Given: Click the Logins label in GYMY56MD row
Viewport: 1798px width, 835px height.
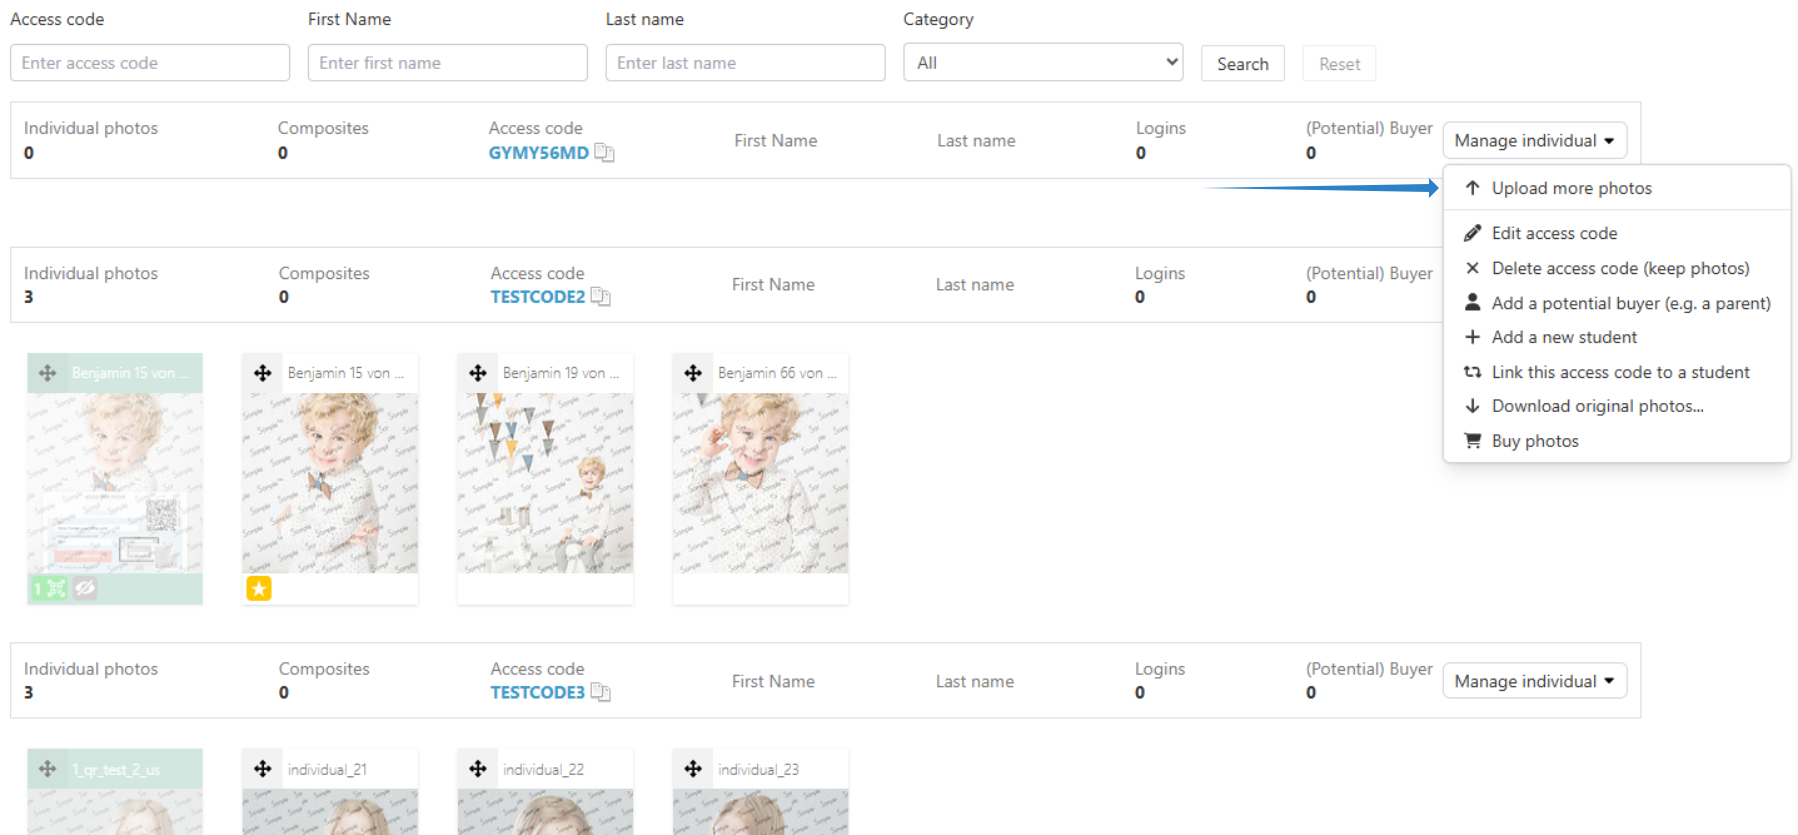Looking at the screenshot, I should coord(1160,128).
